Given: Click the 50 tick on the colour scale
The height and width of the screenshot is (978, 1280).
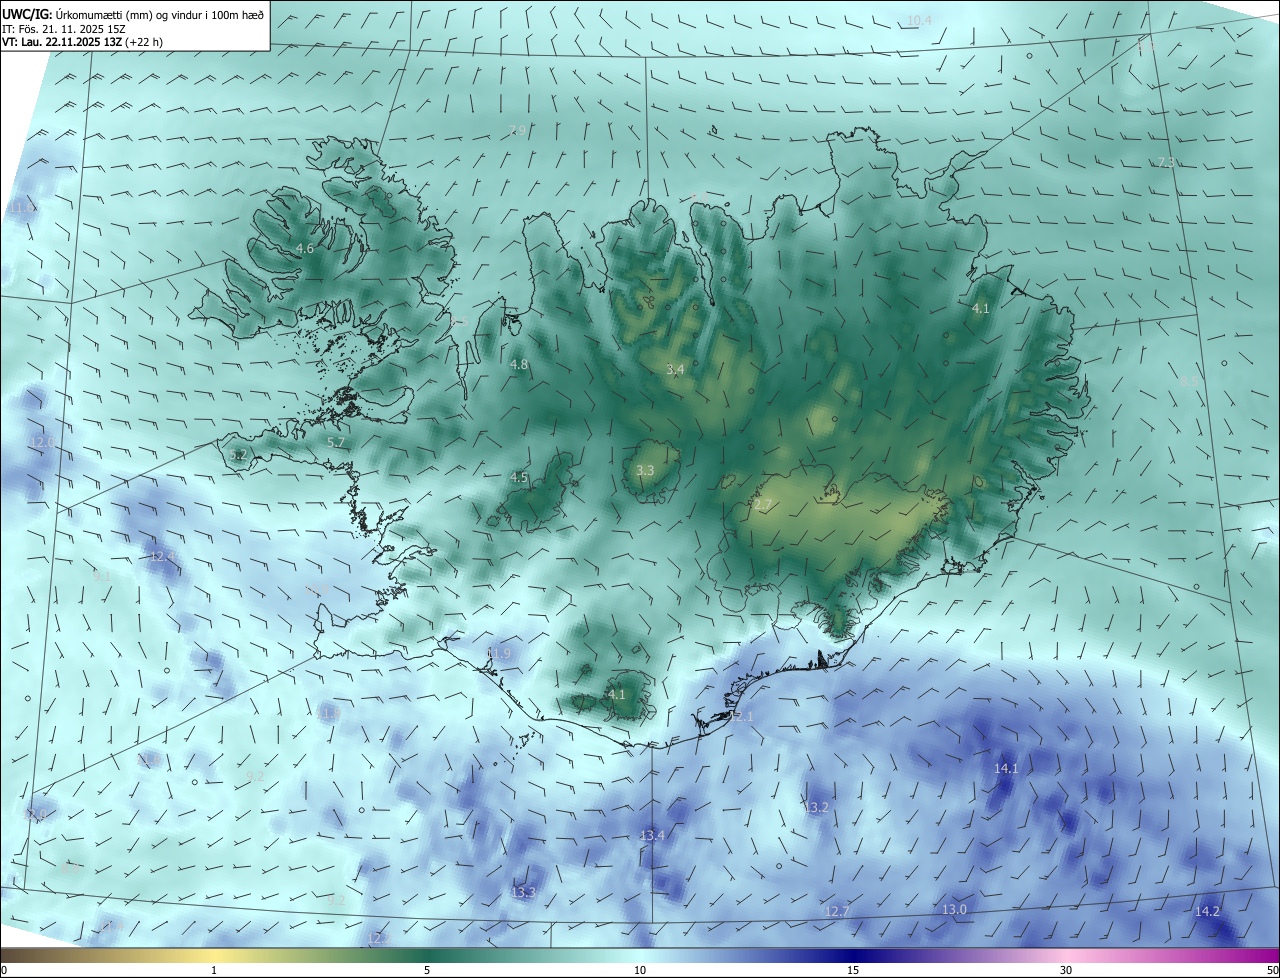Looking at the screenshot, I should point(1273,970).
